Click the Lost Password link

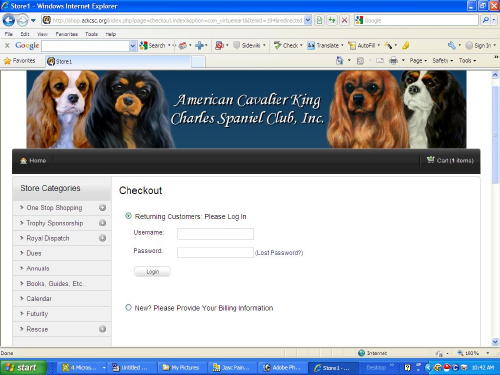click(279, 253)
